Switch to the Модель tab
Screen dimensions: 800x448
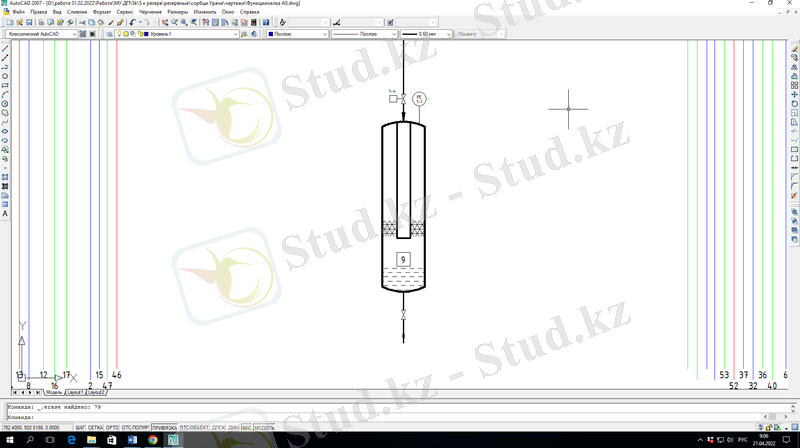54,392
